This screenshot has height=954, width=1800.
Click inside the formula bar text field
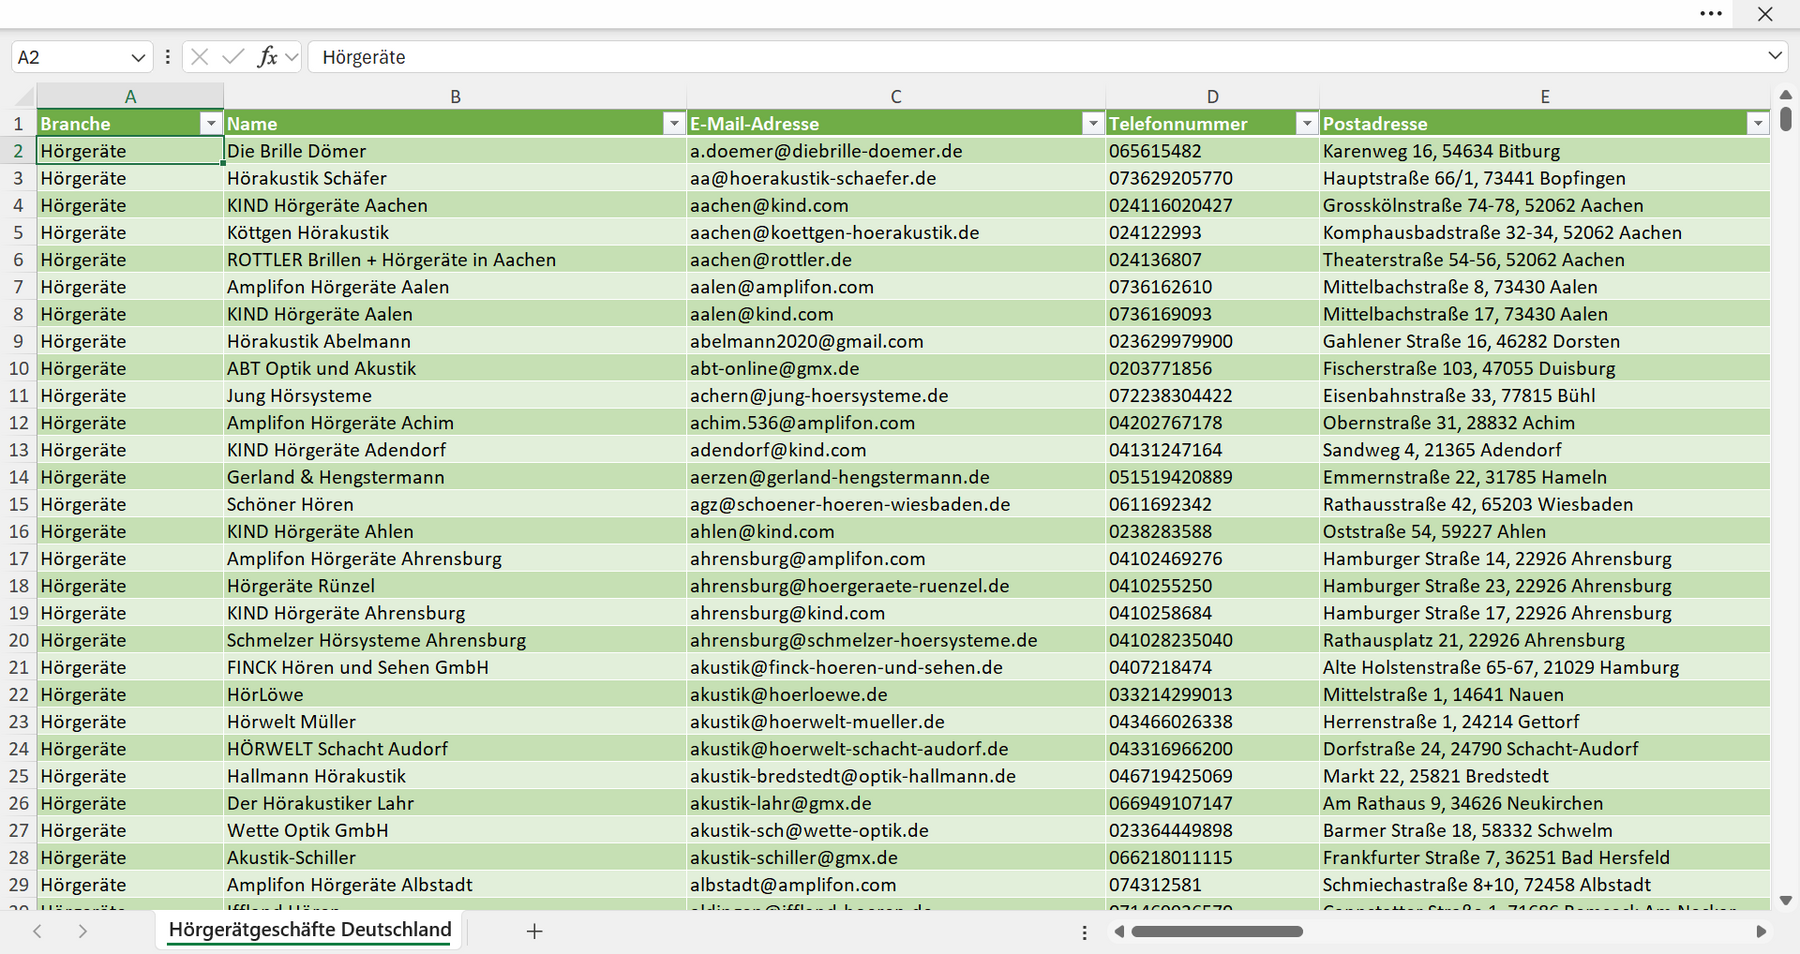tap(1035, 57)
